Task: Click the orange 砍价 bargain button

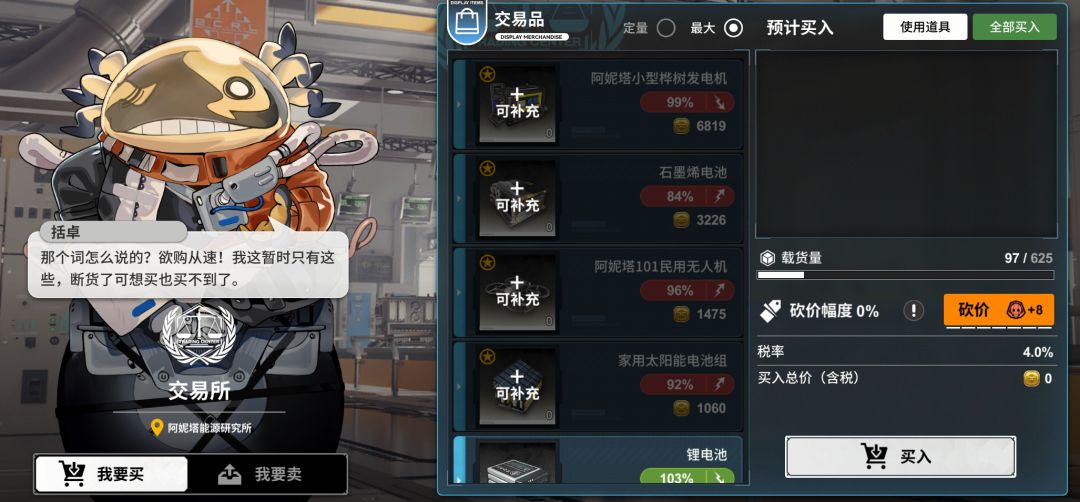Action: coord(998,310)
